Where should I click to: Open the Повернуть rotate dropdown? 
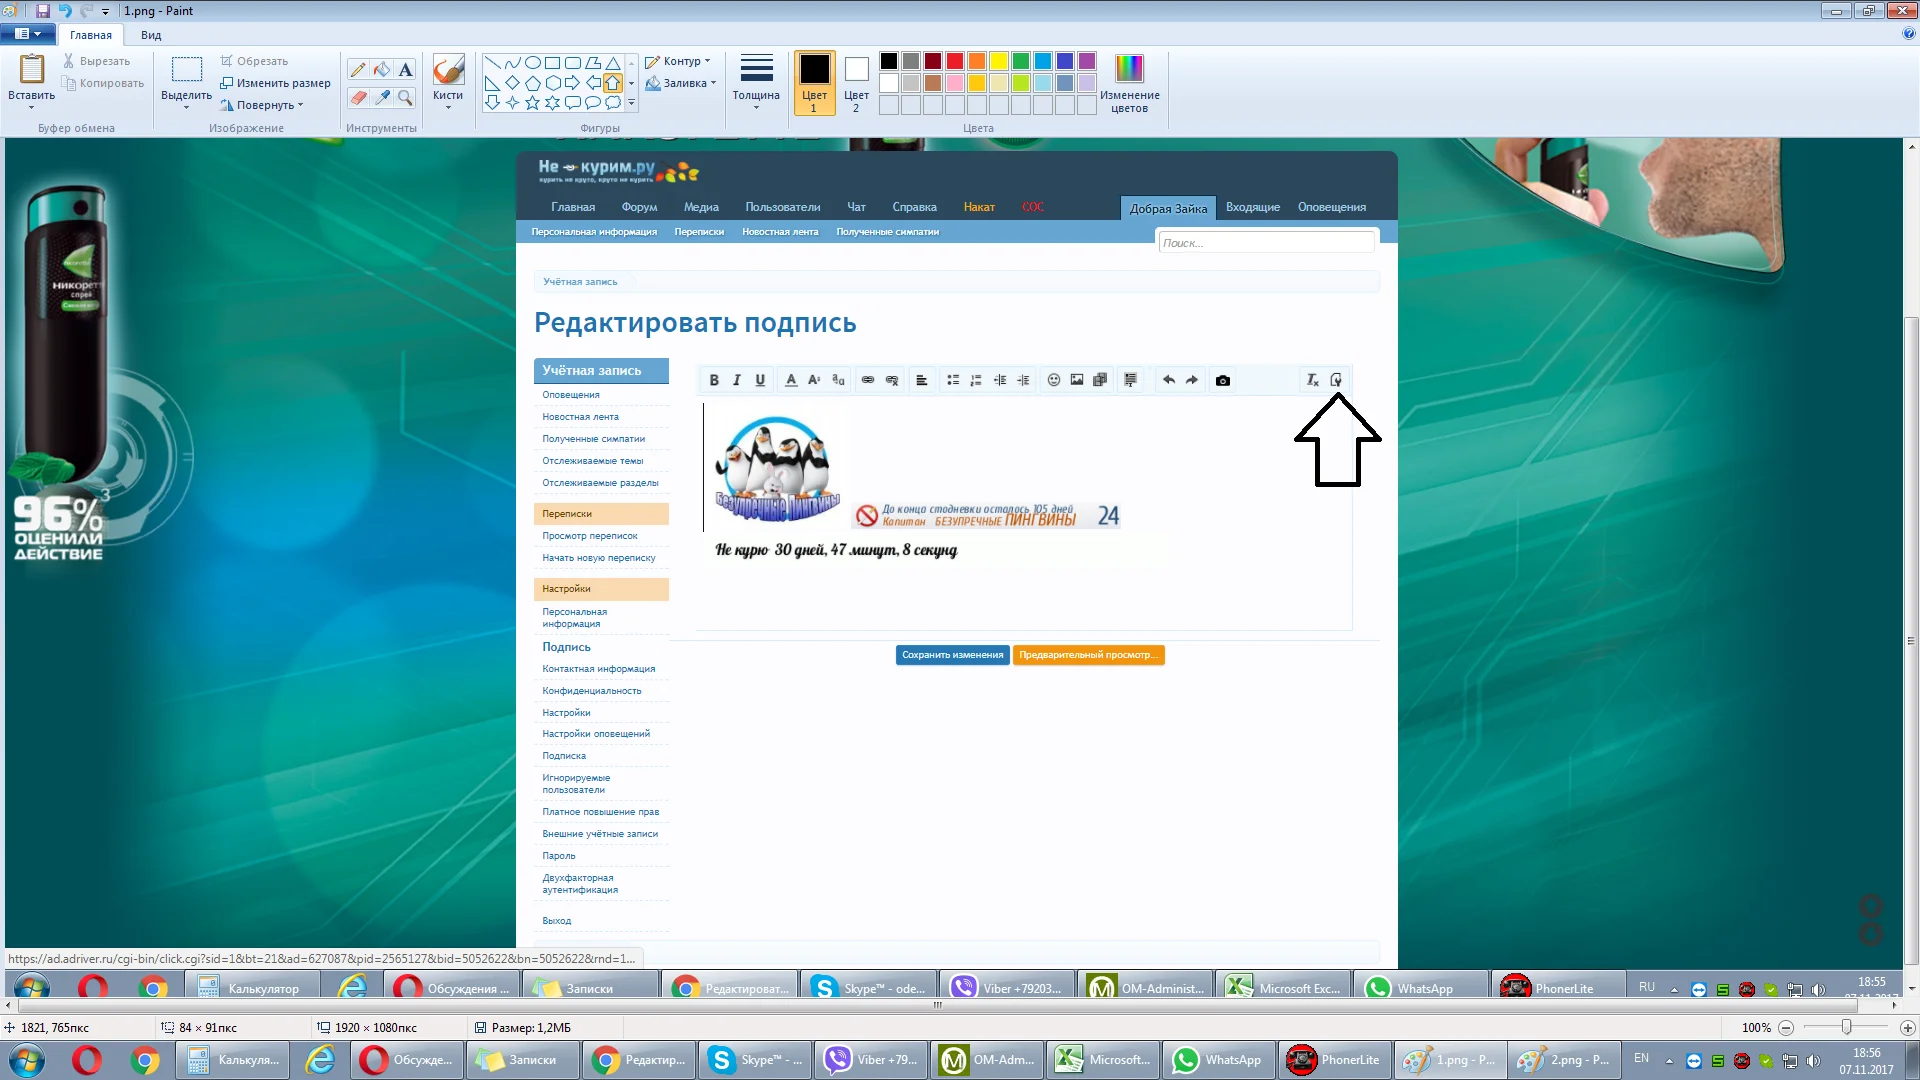pyautogui.click(x=264, y=105)
